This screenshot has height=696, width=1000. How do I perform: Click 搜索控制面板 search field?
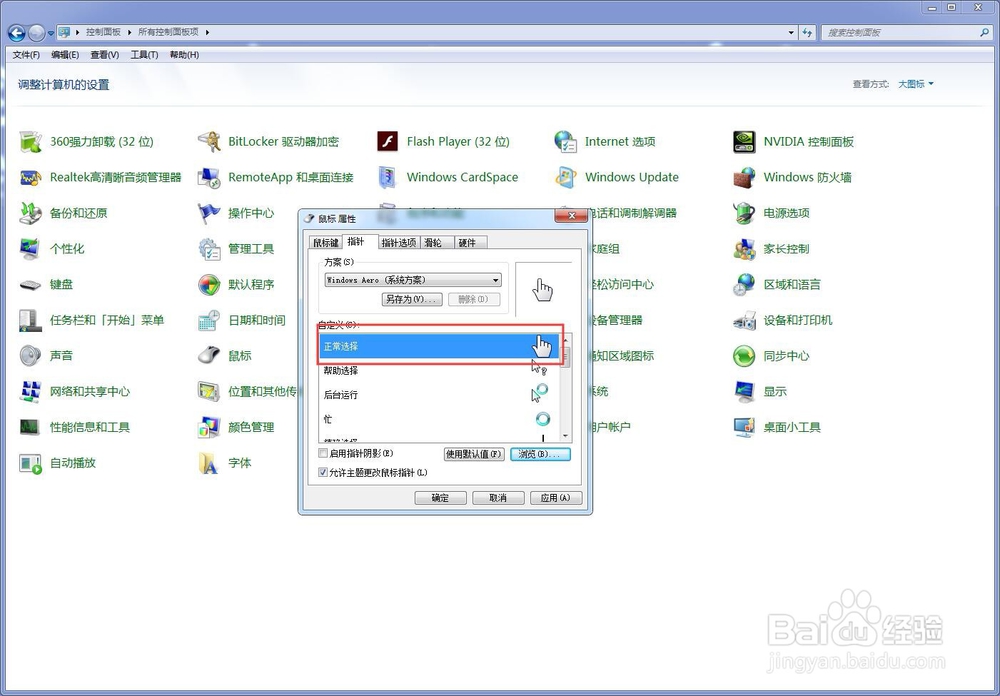[906, 32]
